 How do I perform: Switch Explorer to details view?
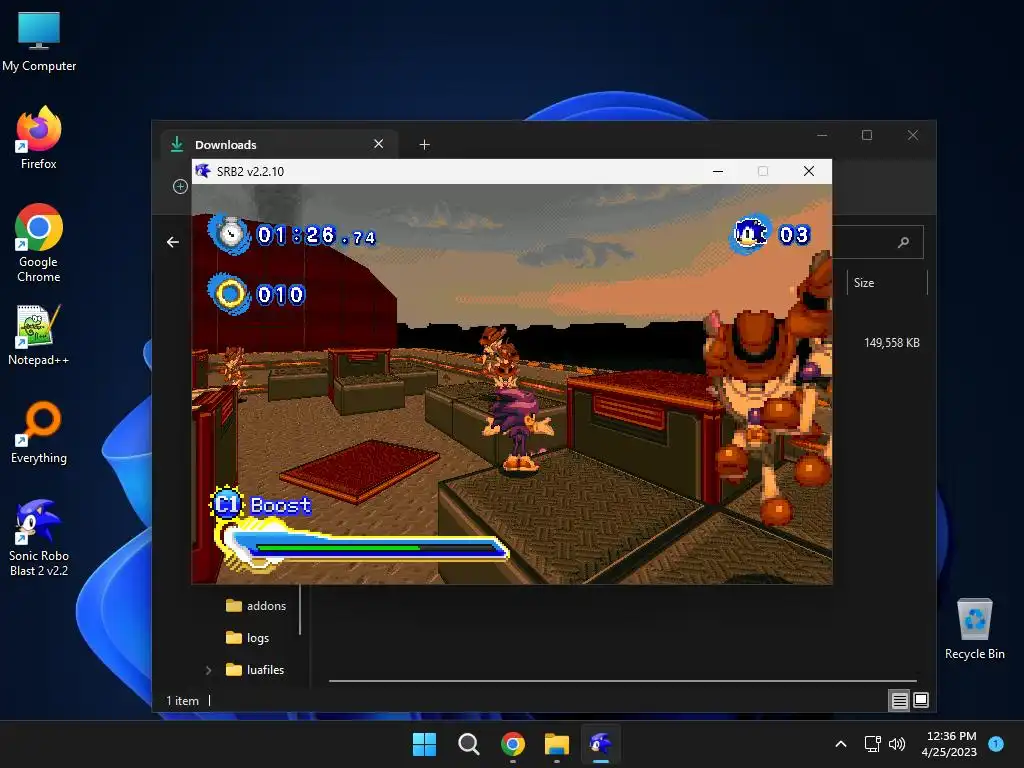coord(899,701)
